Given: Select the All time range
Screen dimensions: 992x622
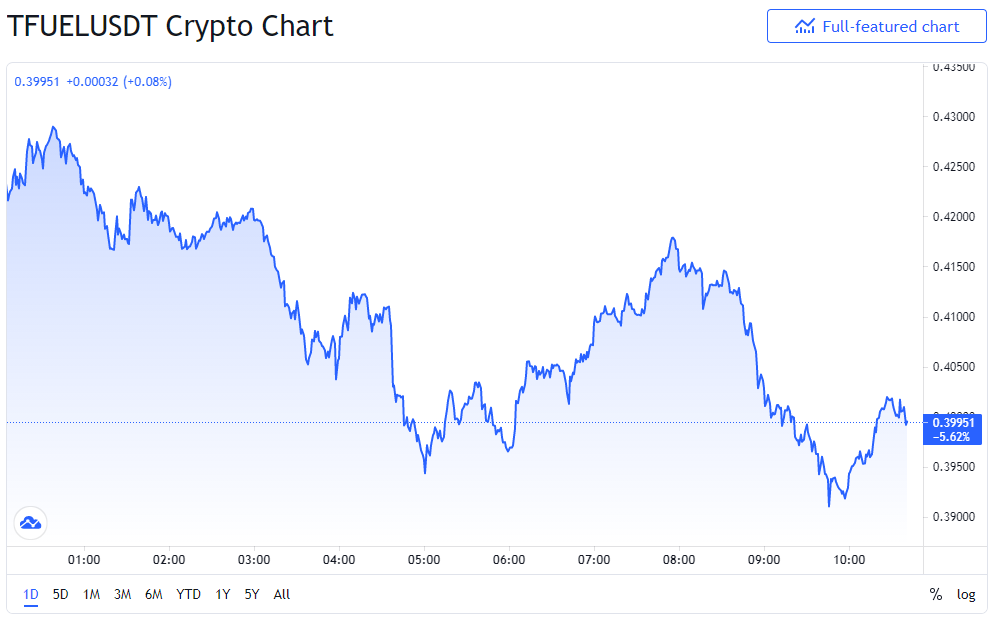Looking at the screenshot, I should tap(282, 594).
